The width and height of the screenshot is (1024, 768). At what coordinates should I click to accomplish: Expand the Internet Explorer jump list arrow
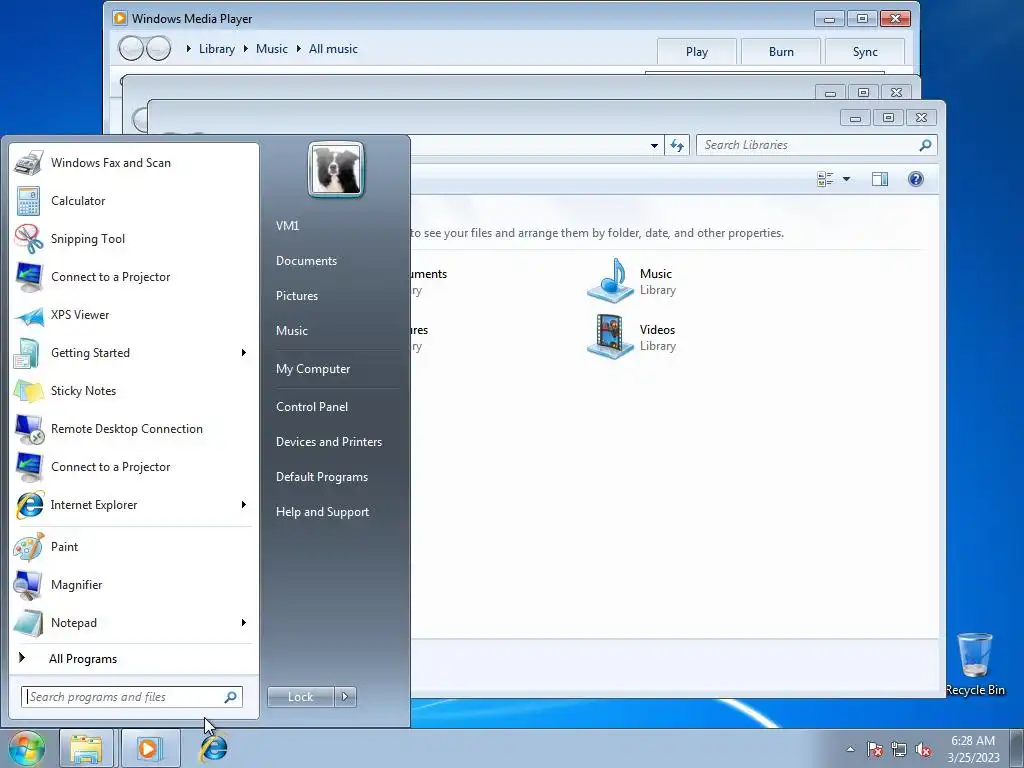244,505
